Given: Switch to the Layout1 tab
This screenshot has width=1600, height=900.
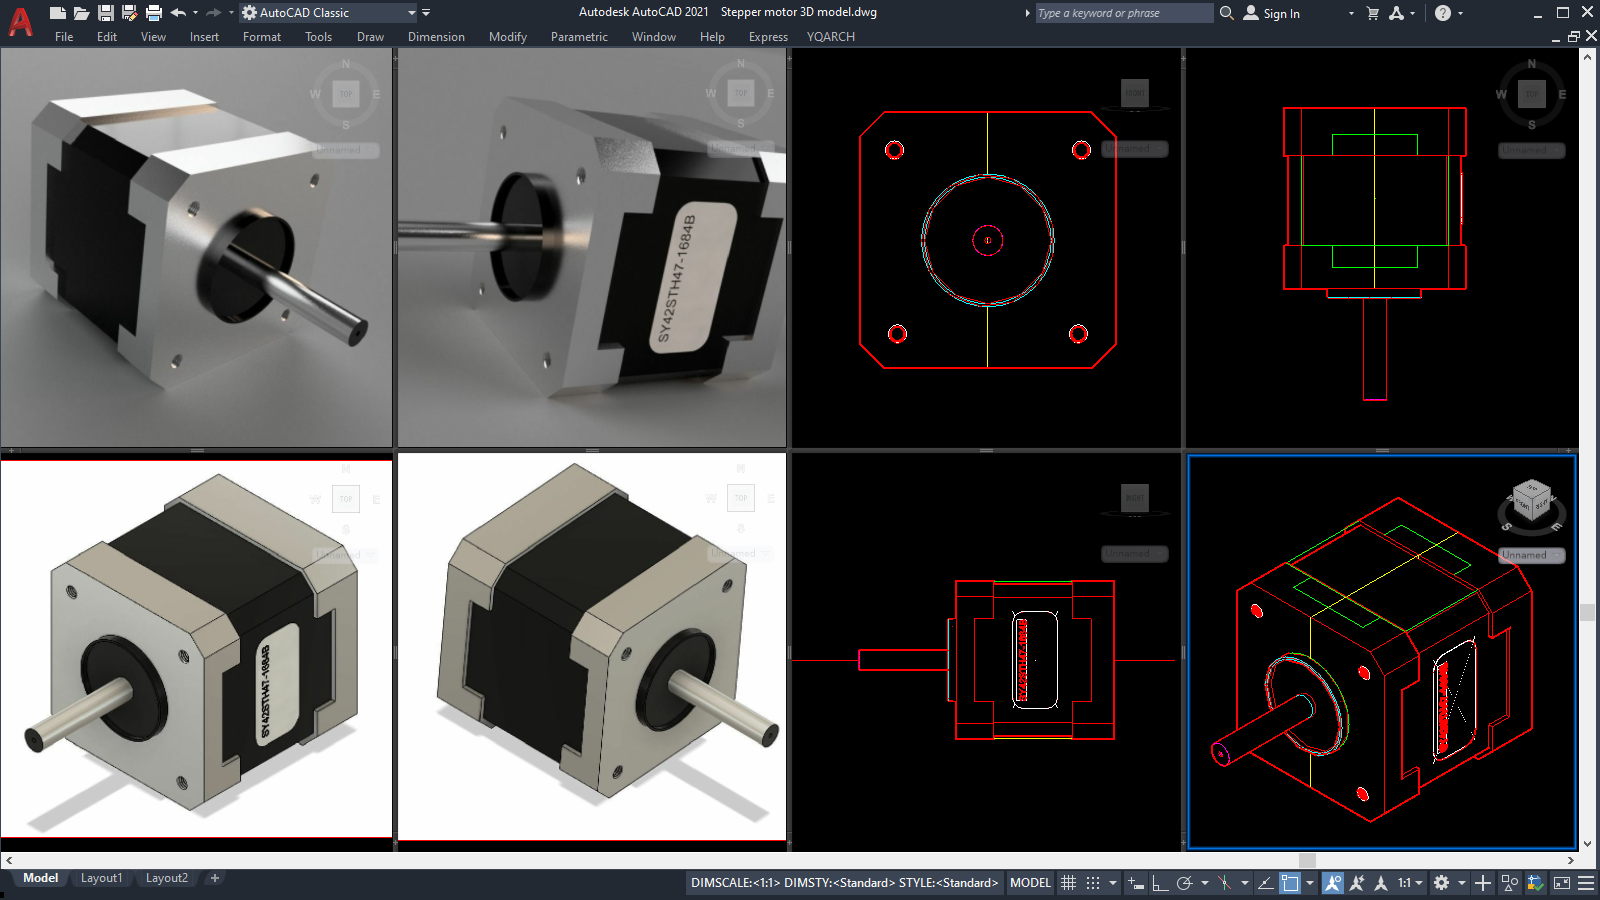Looking at the screenshot, I should [101, 877].
